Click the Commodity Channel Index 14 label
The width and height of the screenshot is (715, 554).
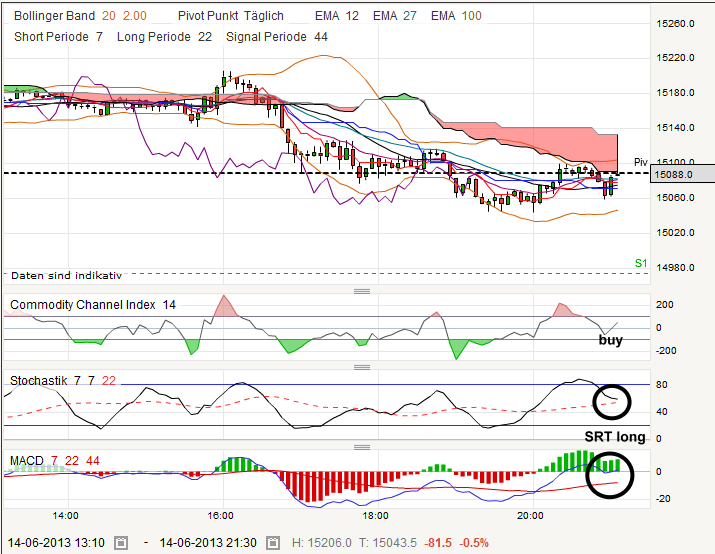pos(93,305)
